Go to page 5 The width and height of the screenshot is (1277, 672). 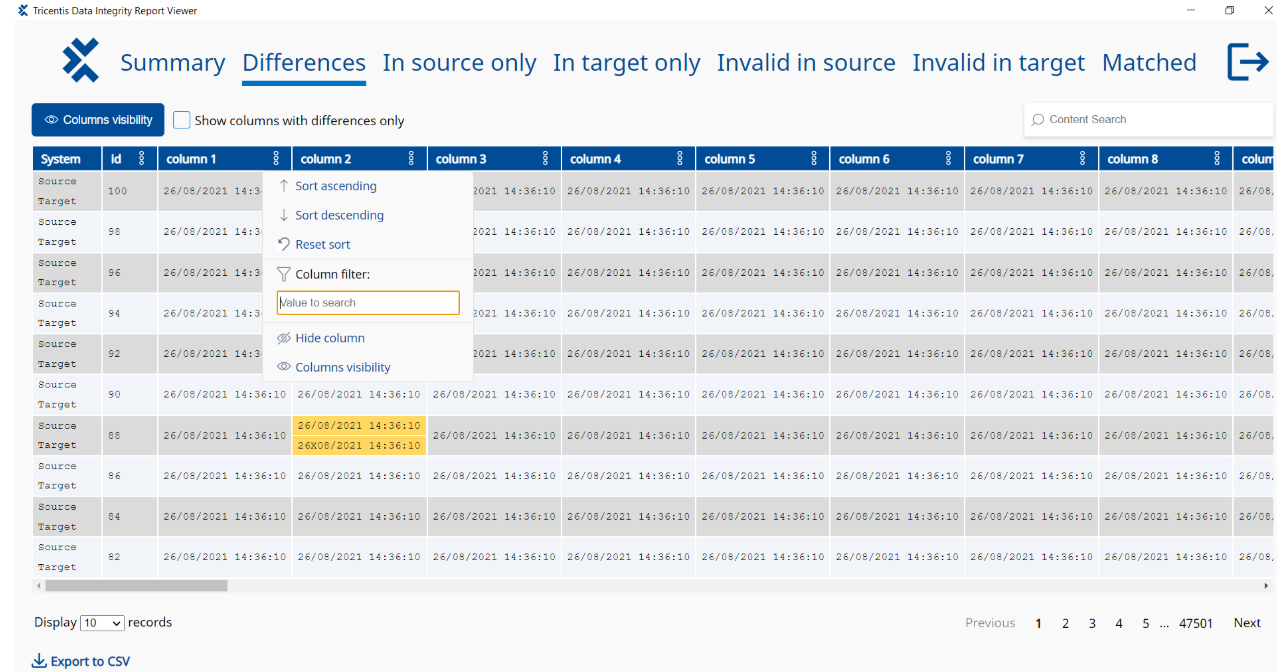click(1146, 623)
